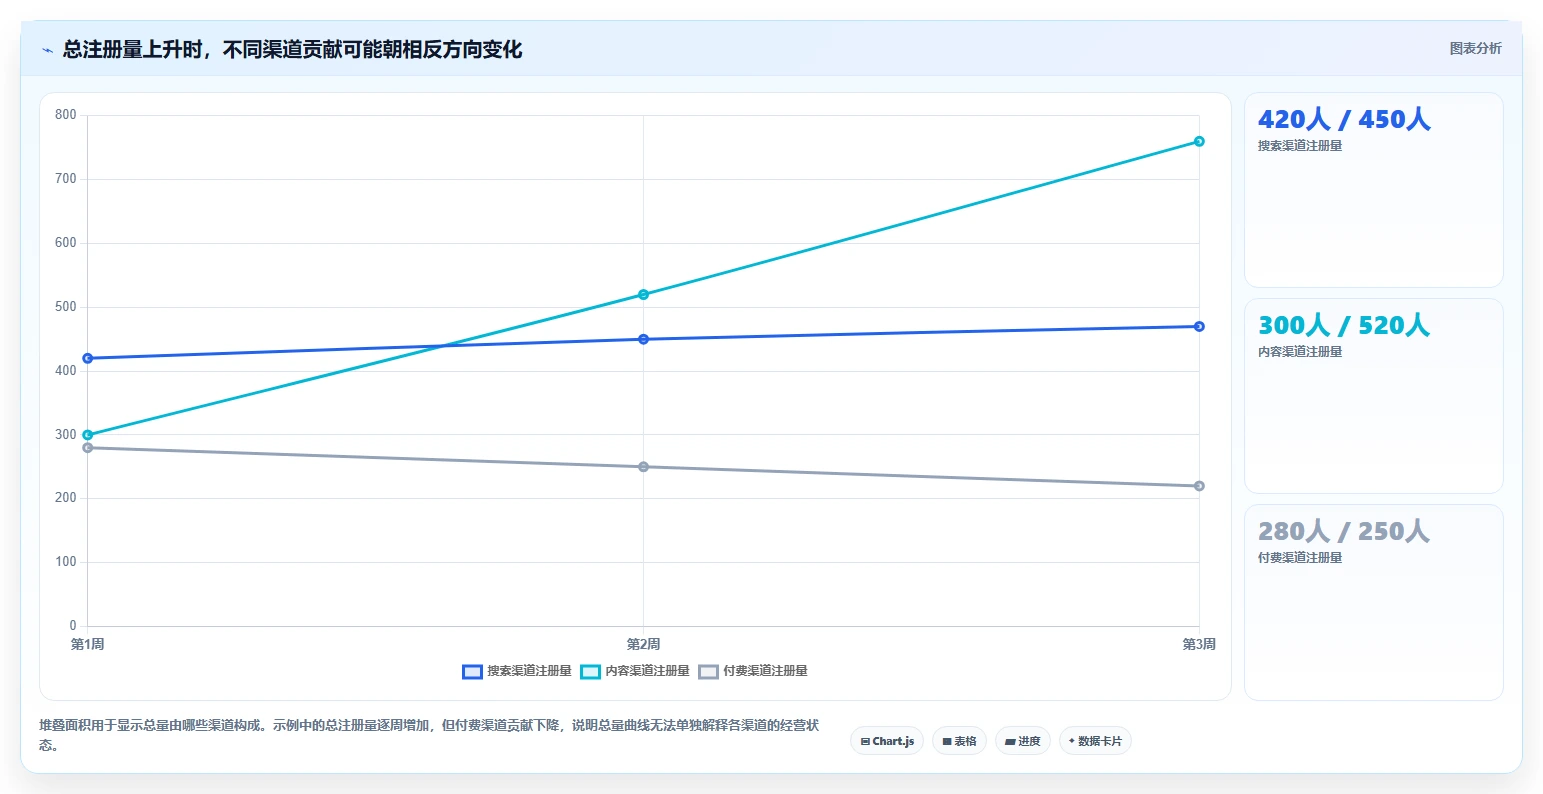Click the 付费渠道 data point at 第2周
Viewport: 1543px width, 794px height.
click(x=643, y=467)
